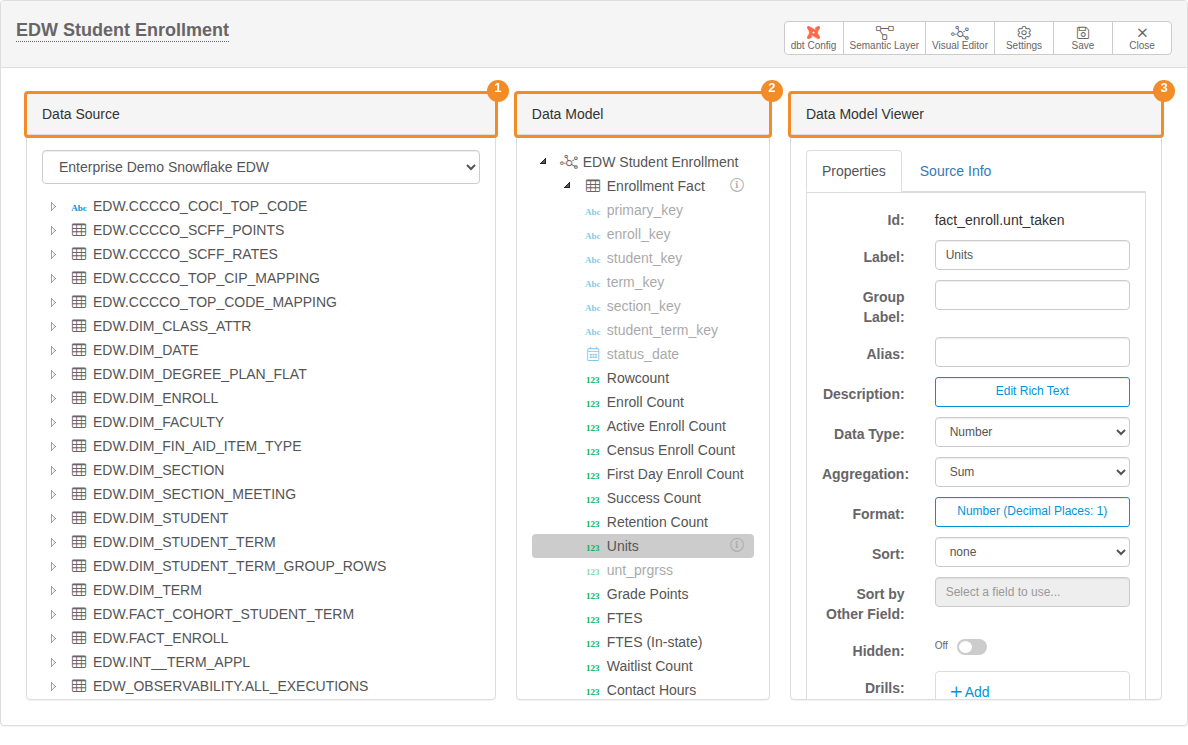Click the Group Label input field

point(1032,296)
